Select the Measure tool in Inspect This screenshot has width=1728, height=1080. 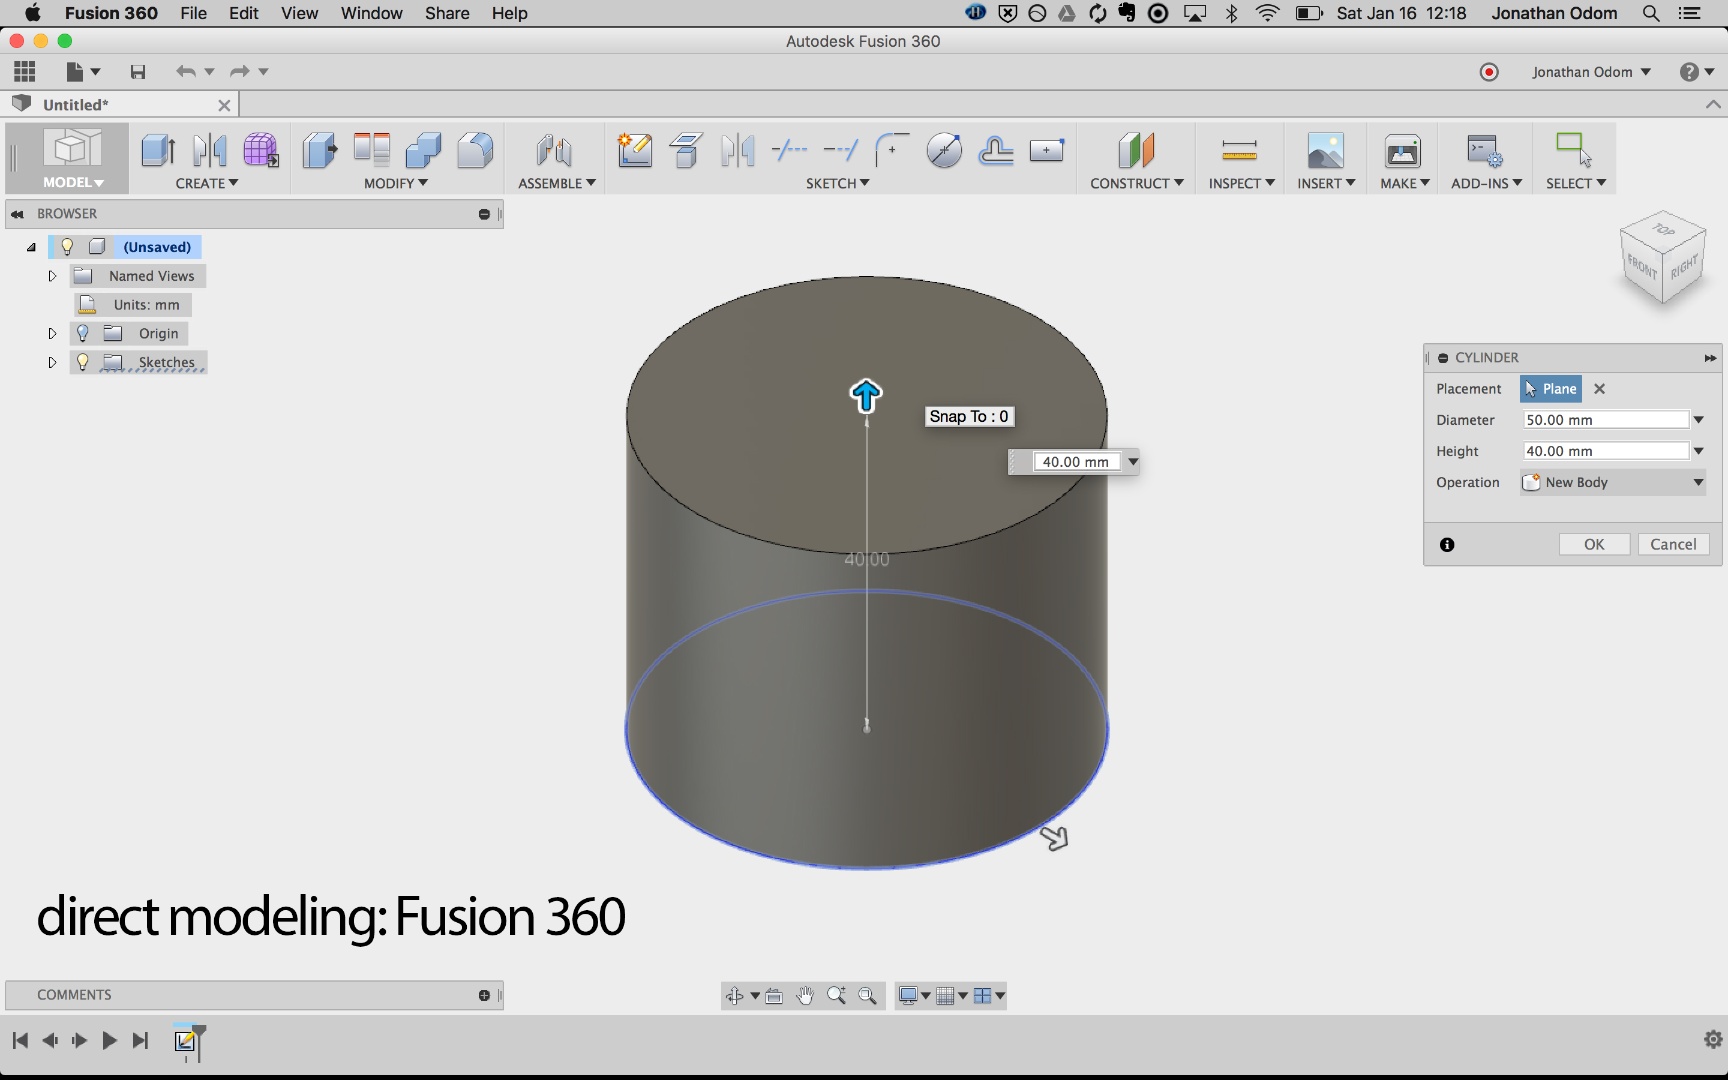pos(1239,150)
